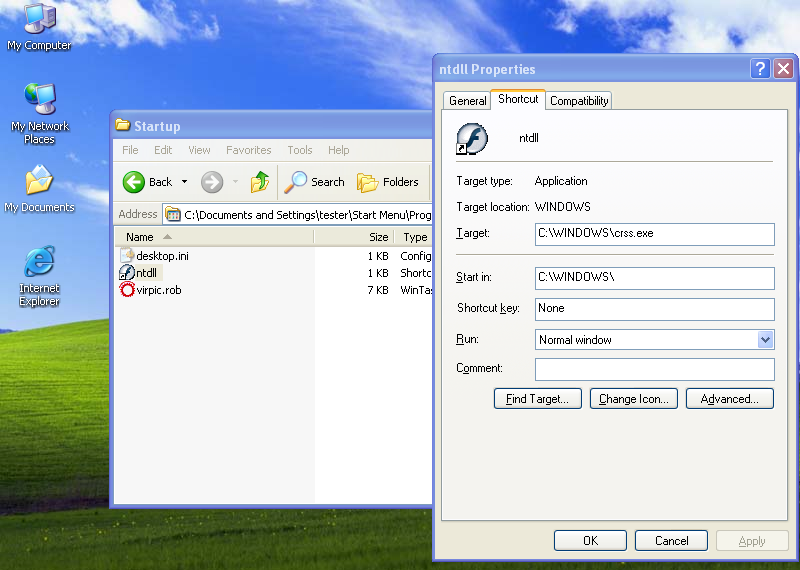The width and height of the screenshot is (800, 570).
Task: Click the Shortcut key field
Action: pyautogui.click(x=655, y=309)
